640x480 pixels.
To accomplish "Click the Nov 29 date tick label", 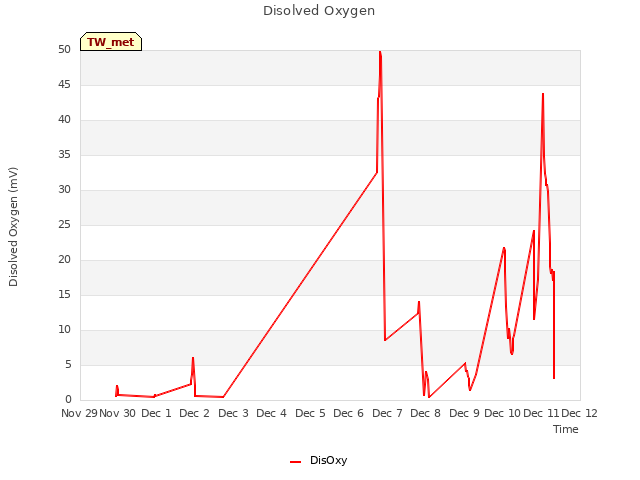I will coord(79,413).
